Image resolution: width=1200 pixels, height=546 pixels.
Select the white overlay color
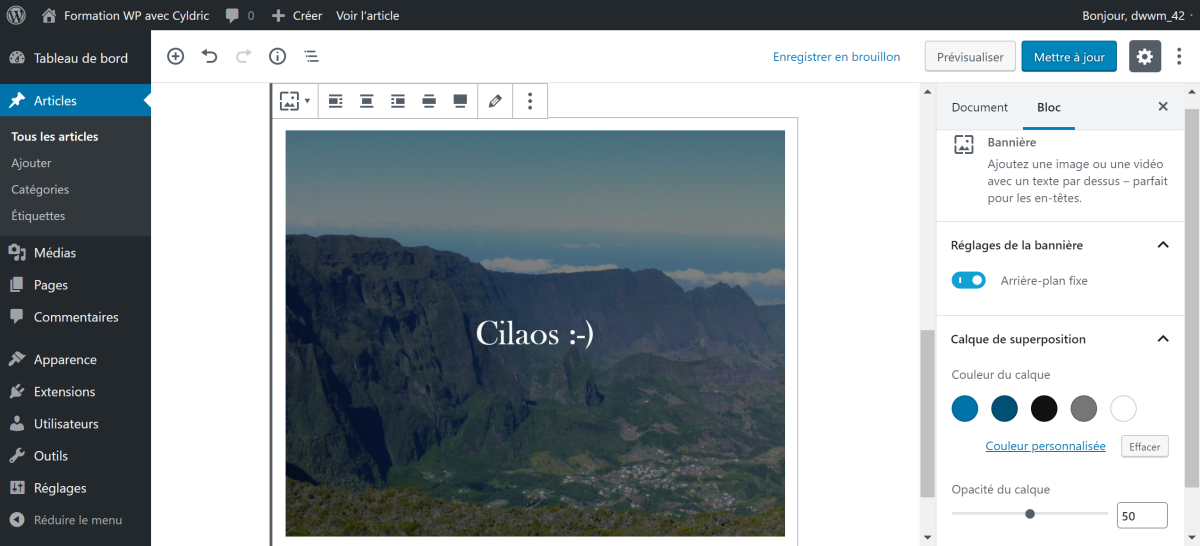point(1124,408)
